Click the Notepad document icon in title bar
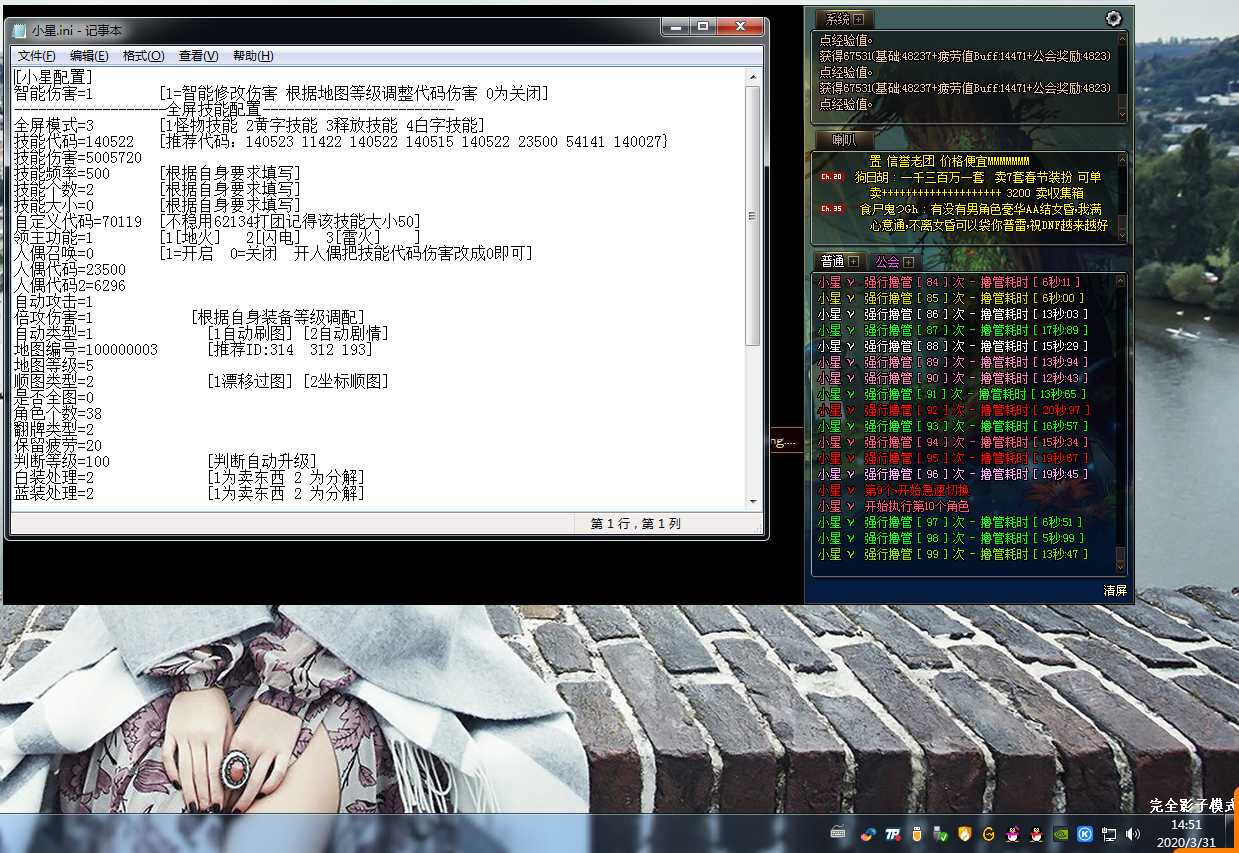Viewport: 1239px width, 853px height. [x=19, y=31]
